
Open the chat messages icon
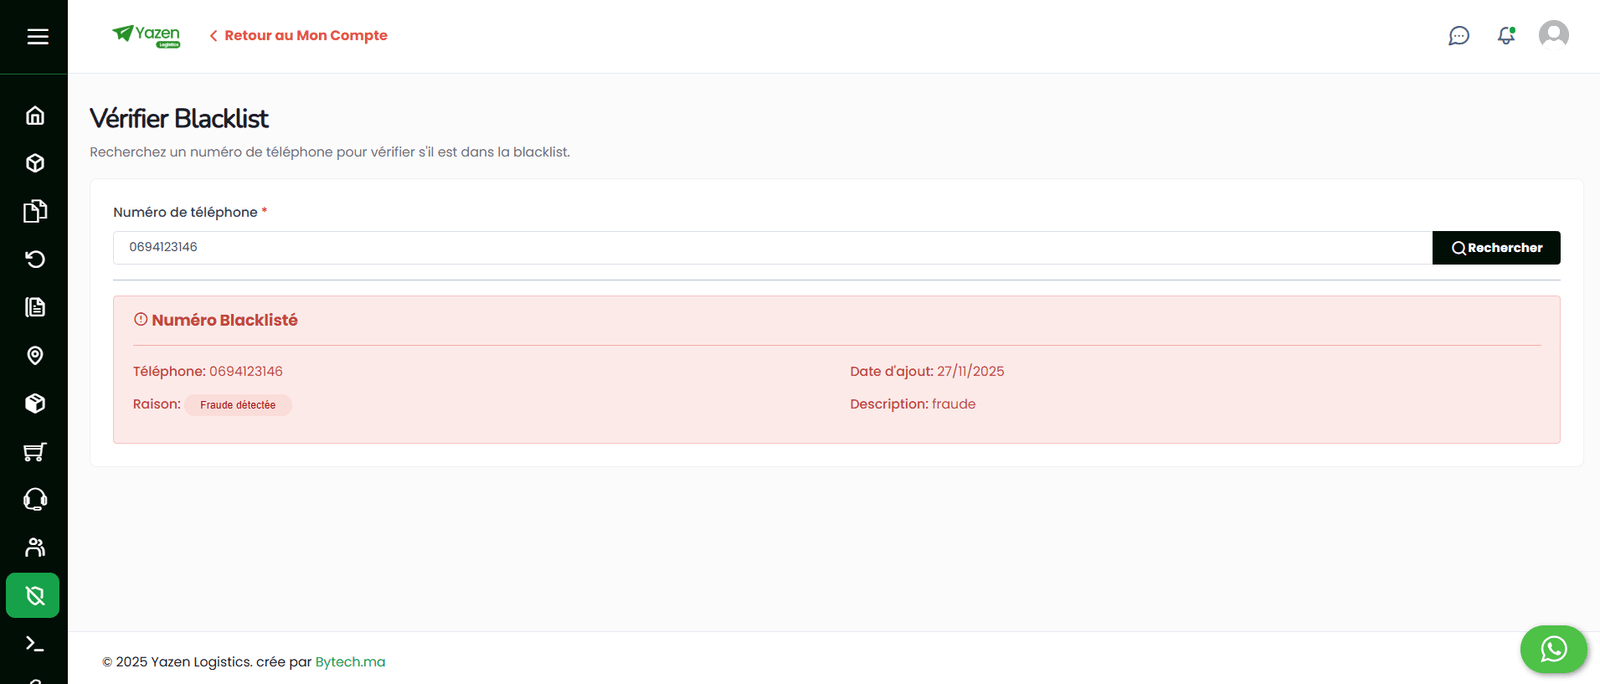tap(1459, 36)
